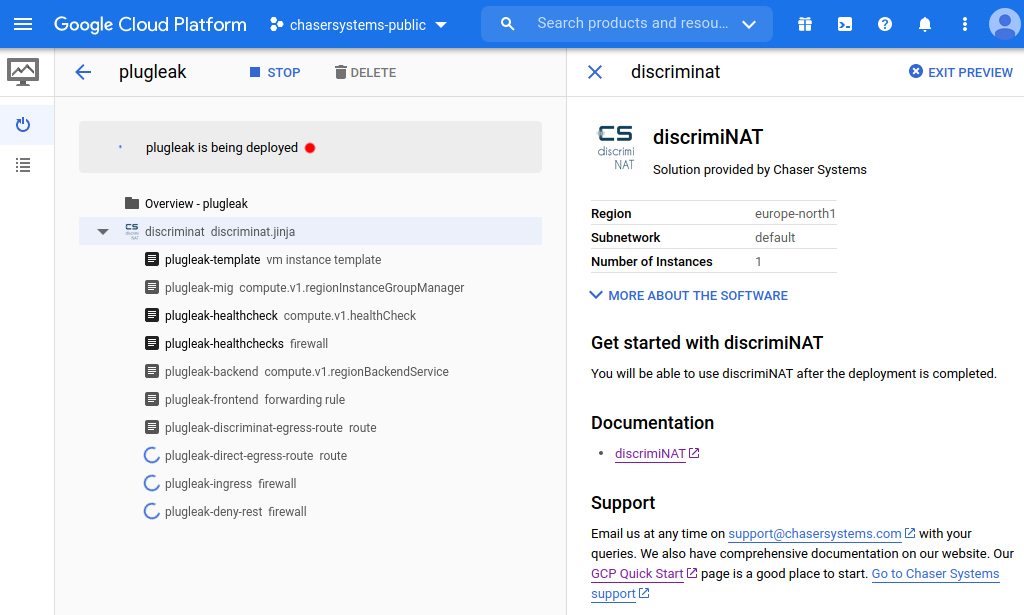Viewport: 1024px width, 615px height.
Task: Go back using the left arrow
Action: (83, 72)
